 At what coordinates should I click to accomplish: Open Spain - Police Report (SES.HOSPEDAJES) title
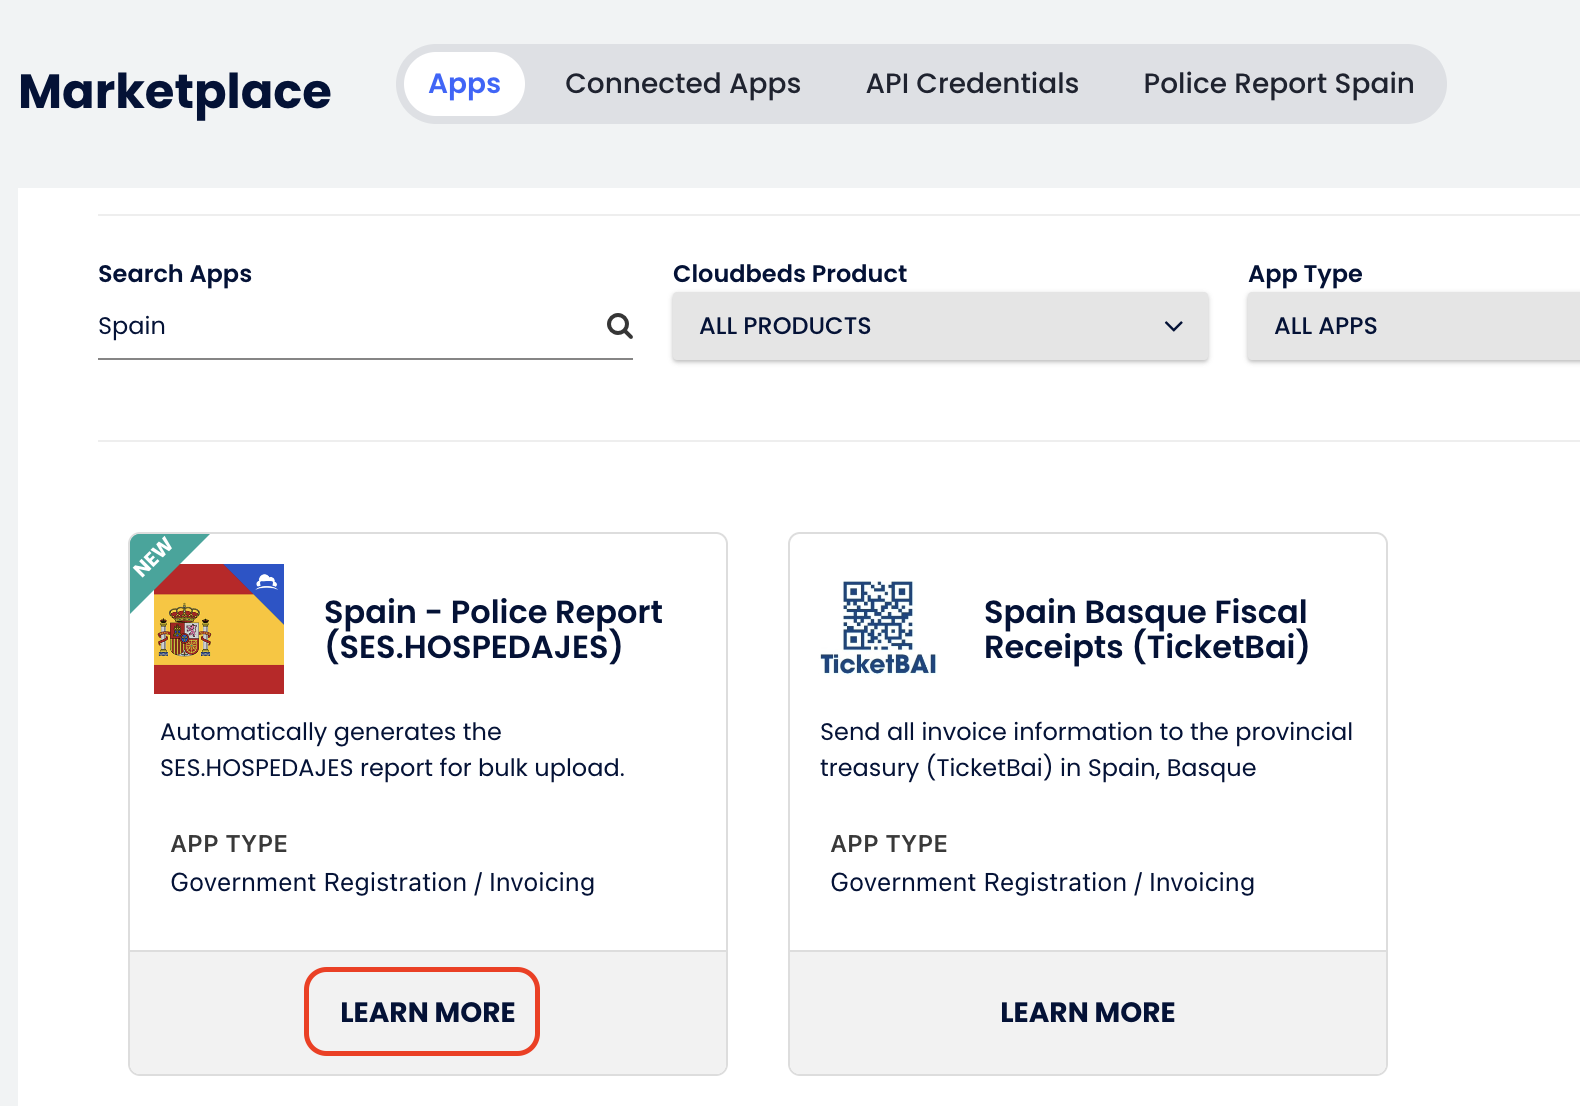pos(493,629)
